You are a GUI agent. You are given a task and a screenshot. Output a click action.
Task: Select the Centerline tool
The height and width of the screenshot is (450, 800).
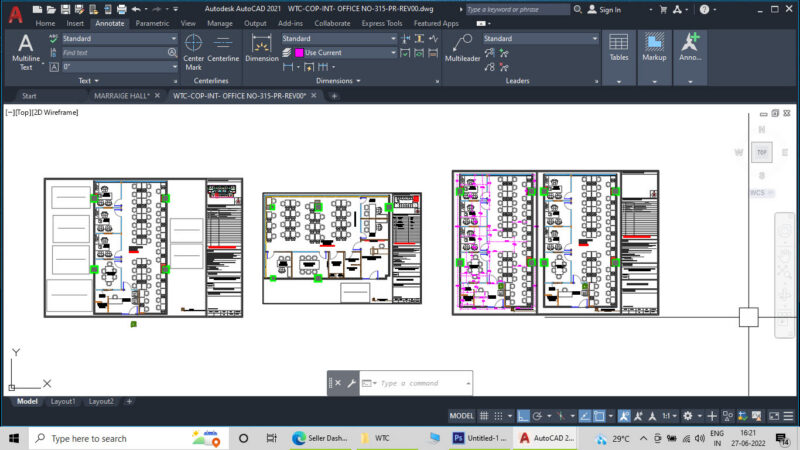pyautogui.click(x=223, y=49)
